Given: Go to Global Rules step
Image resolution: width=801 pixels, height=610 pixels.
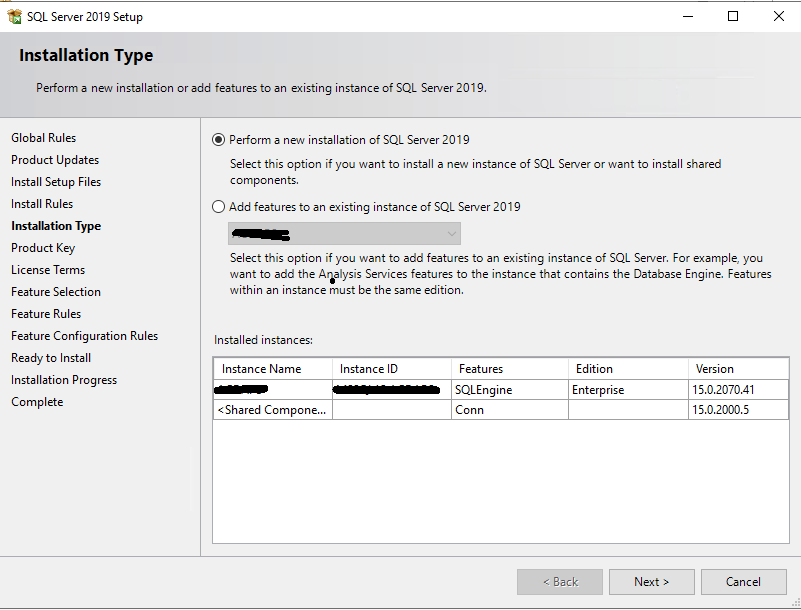Looking at the screenshot, I should tap(44, 138).
